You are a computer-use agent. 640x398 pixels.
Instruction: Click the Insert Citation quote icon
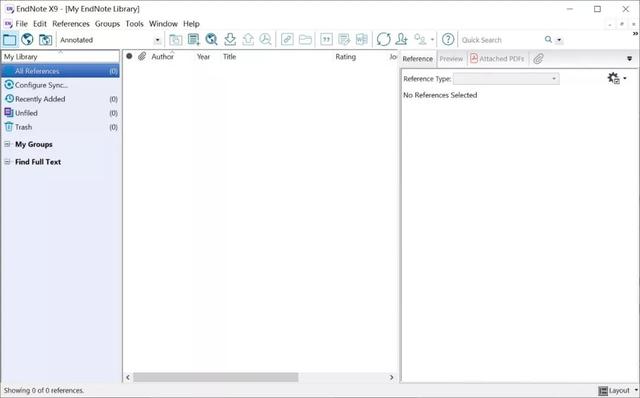(x=327, y=40)
